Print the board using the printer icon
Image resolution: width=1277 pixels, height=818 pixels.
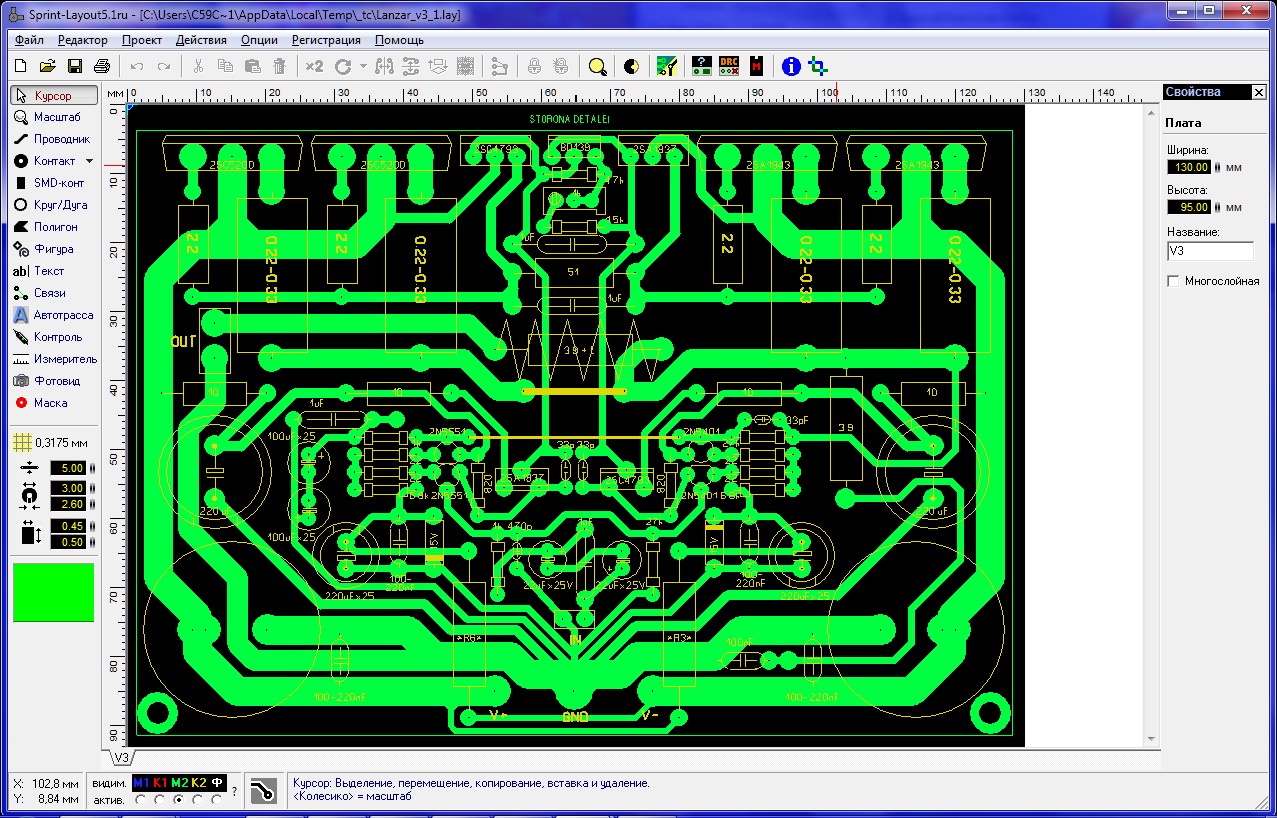click(x=101, y=66)
